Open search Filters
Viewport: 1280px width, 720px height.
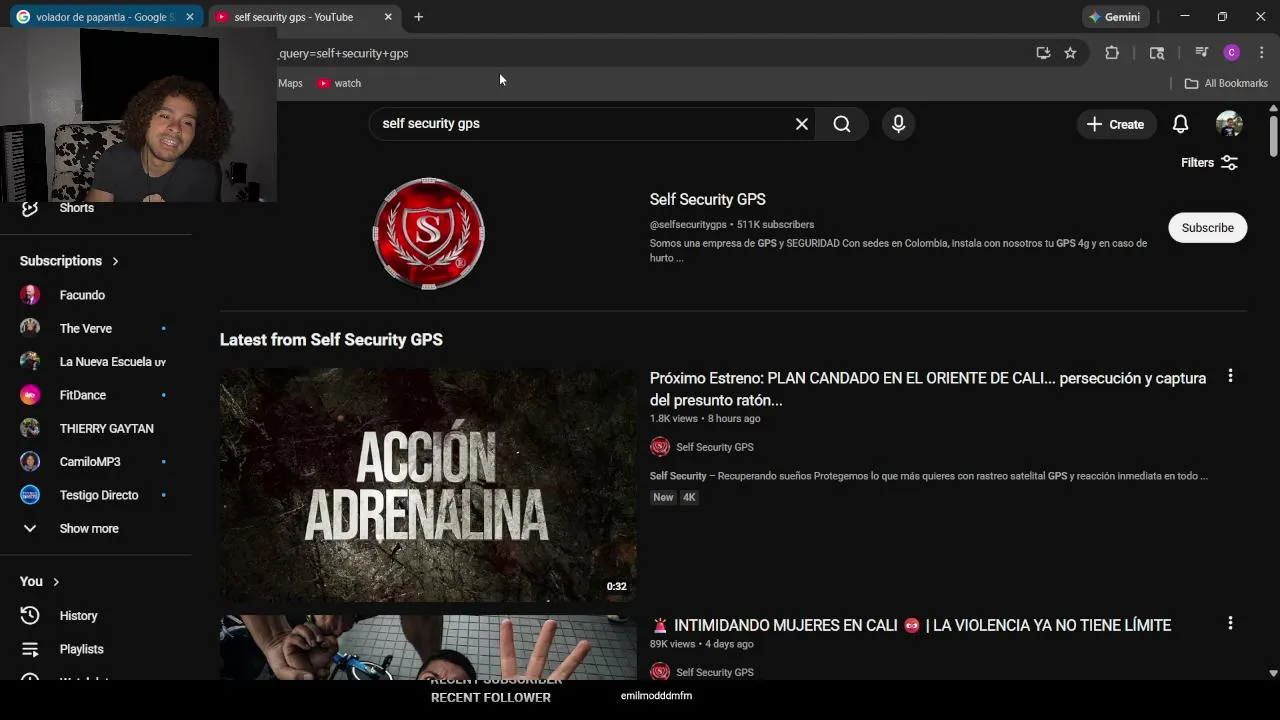click(1210, 163)
